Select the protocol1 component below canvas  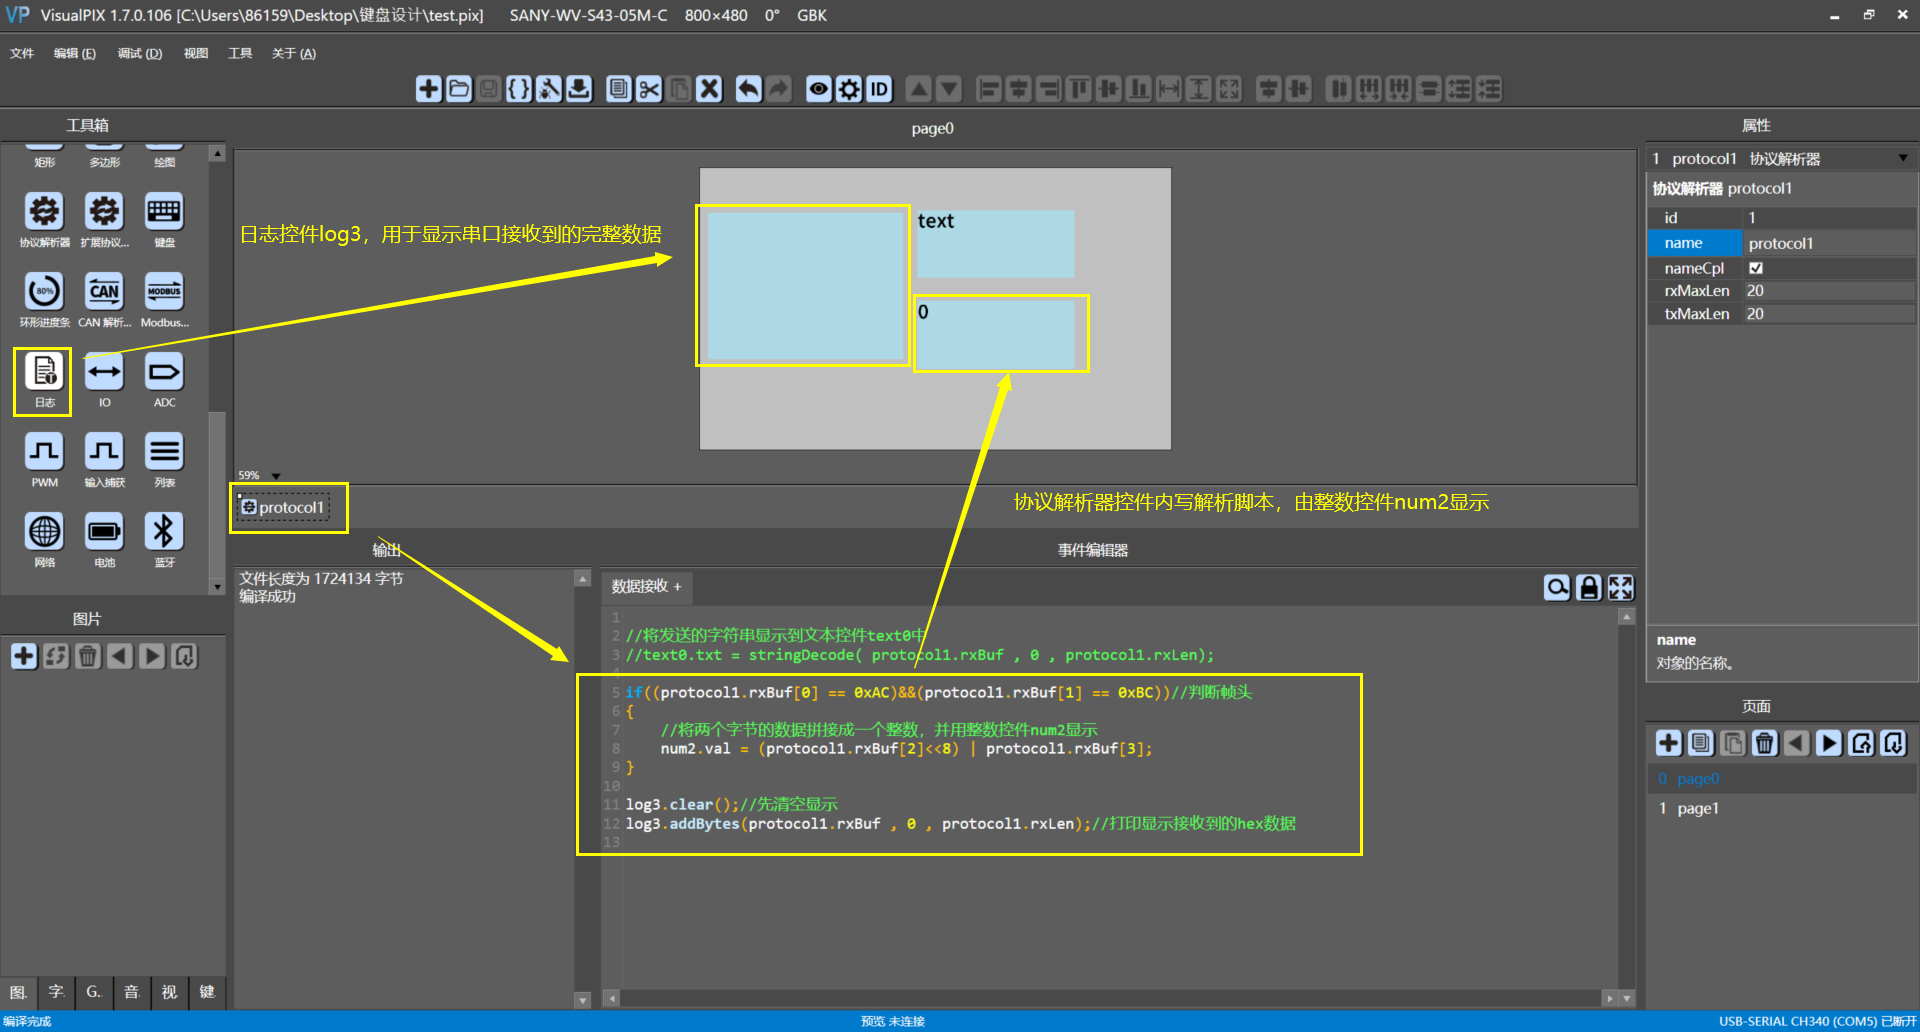click(283, 507)
